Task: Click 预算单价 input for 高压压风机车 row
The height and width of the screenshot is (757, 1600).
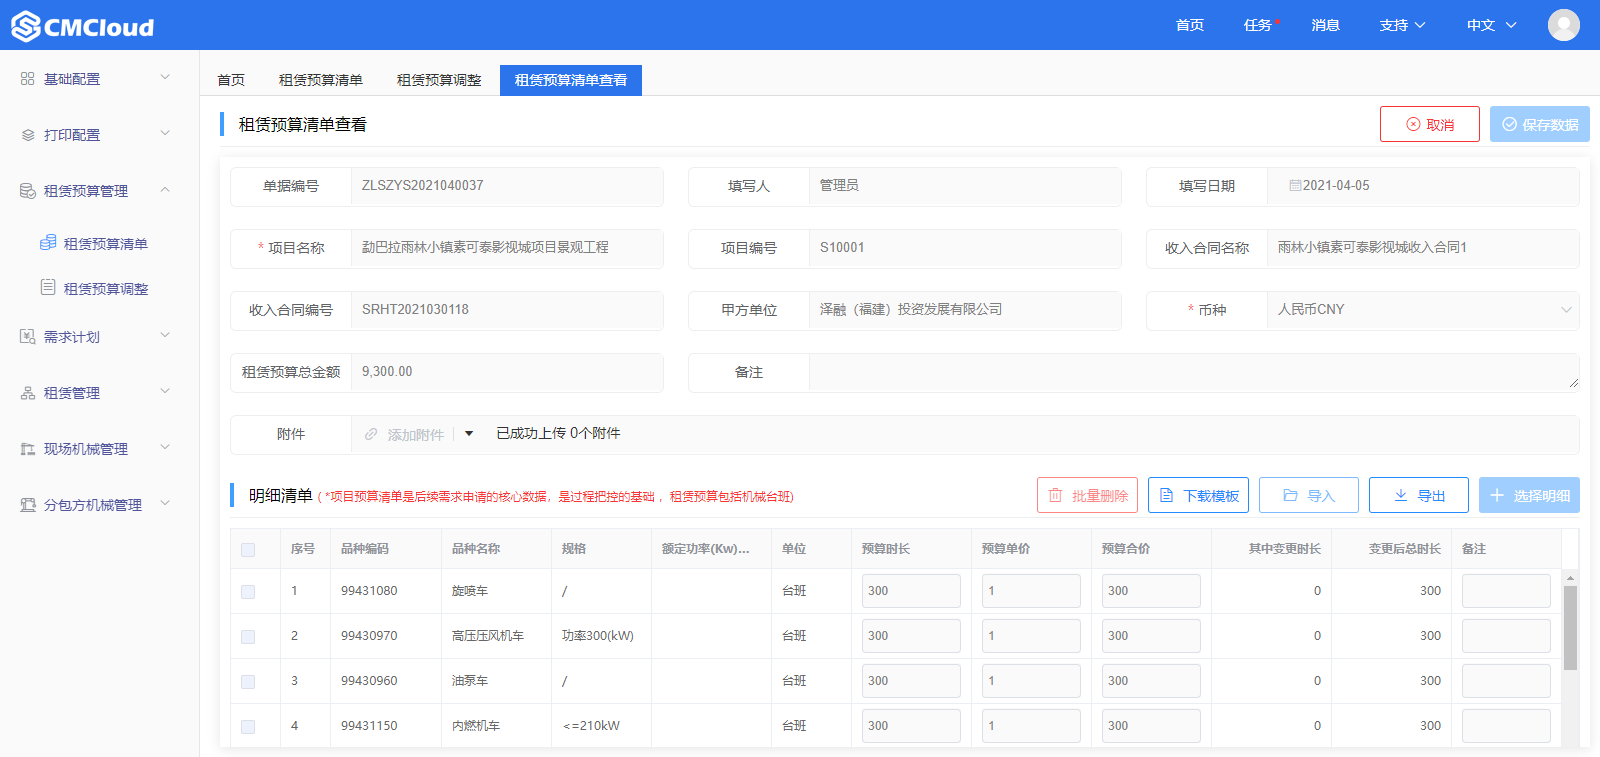Action: 1031,636
